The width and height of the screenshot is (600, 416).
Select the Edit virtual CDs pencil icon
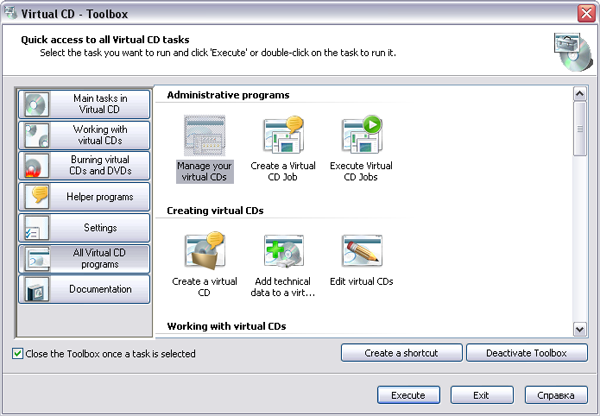pyautogui.click(x=362, y=251)
